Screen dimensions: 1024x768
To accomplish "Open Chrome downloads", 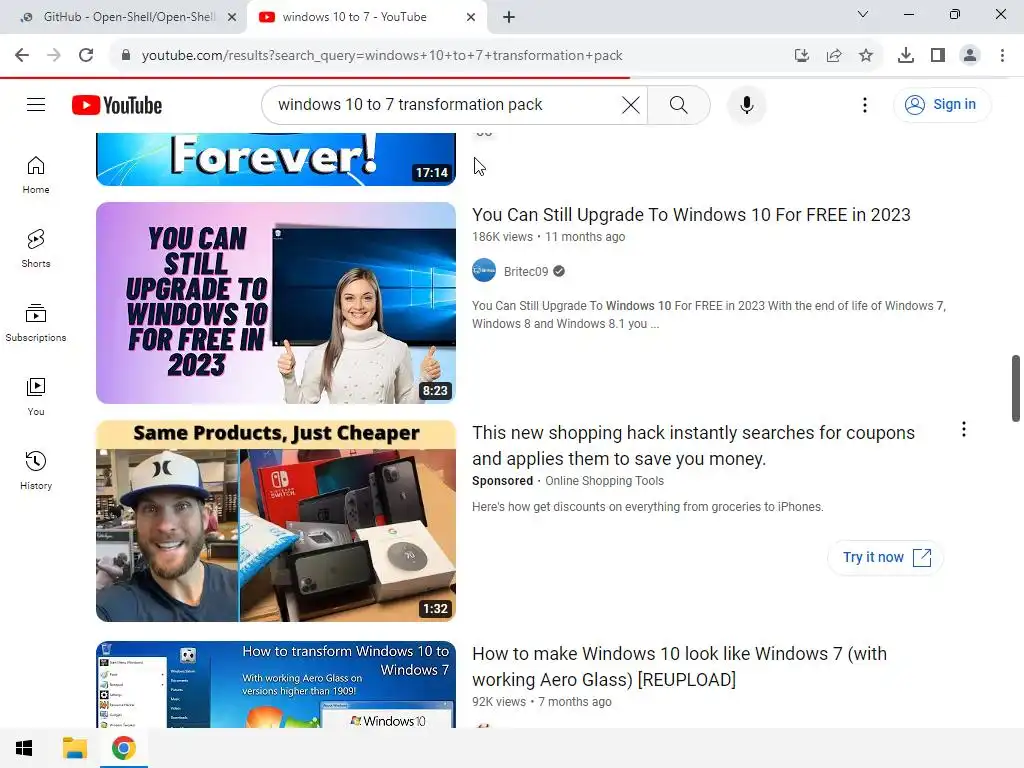I will 906,56.
